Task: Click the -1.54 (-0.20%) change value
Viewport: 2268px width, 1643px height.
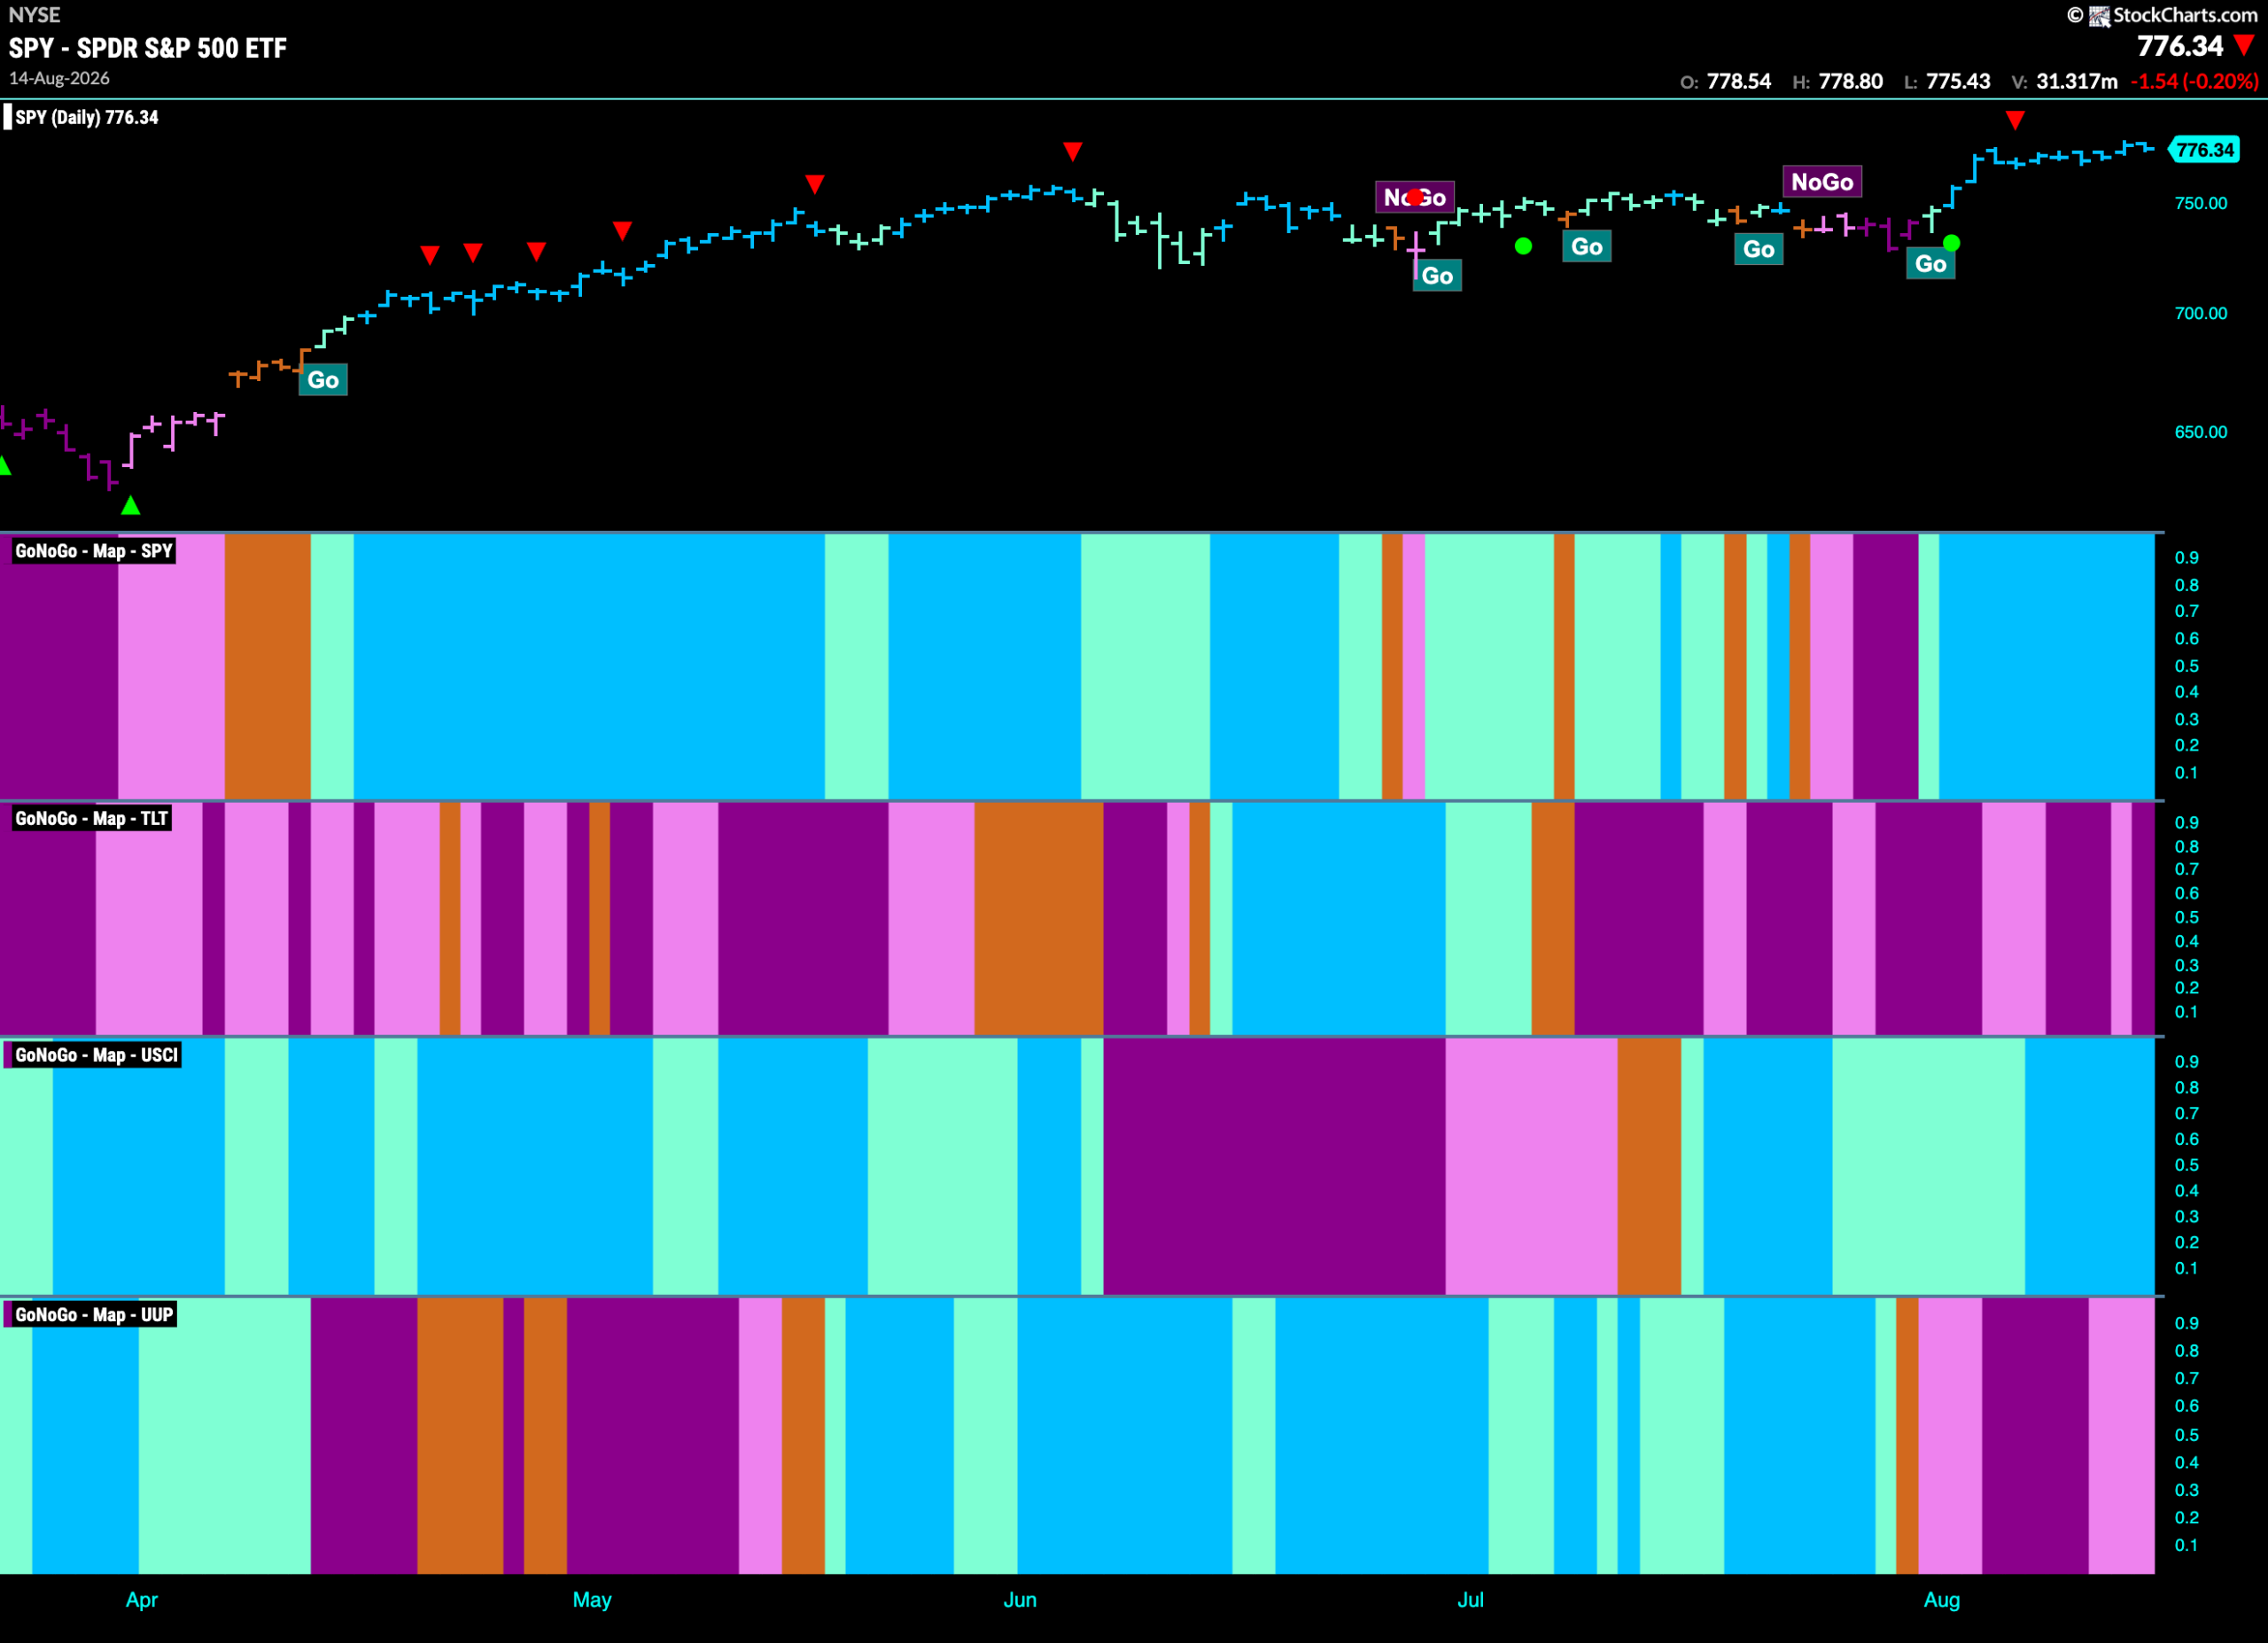Action: (x=2194, y=82)
